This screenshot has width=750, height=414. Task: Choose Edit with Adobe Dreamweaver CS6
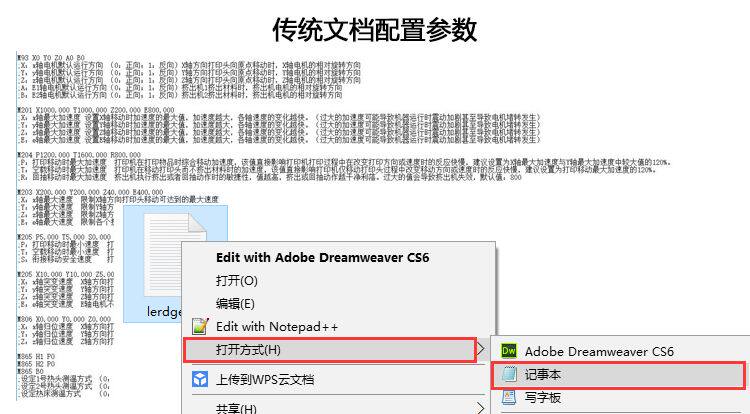tap(322, 258)
